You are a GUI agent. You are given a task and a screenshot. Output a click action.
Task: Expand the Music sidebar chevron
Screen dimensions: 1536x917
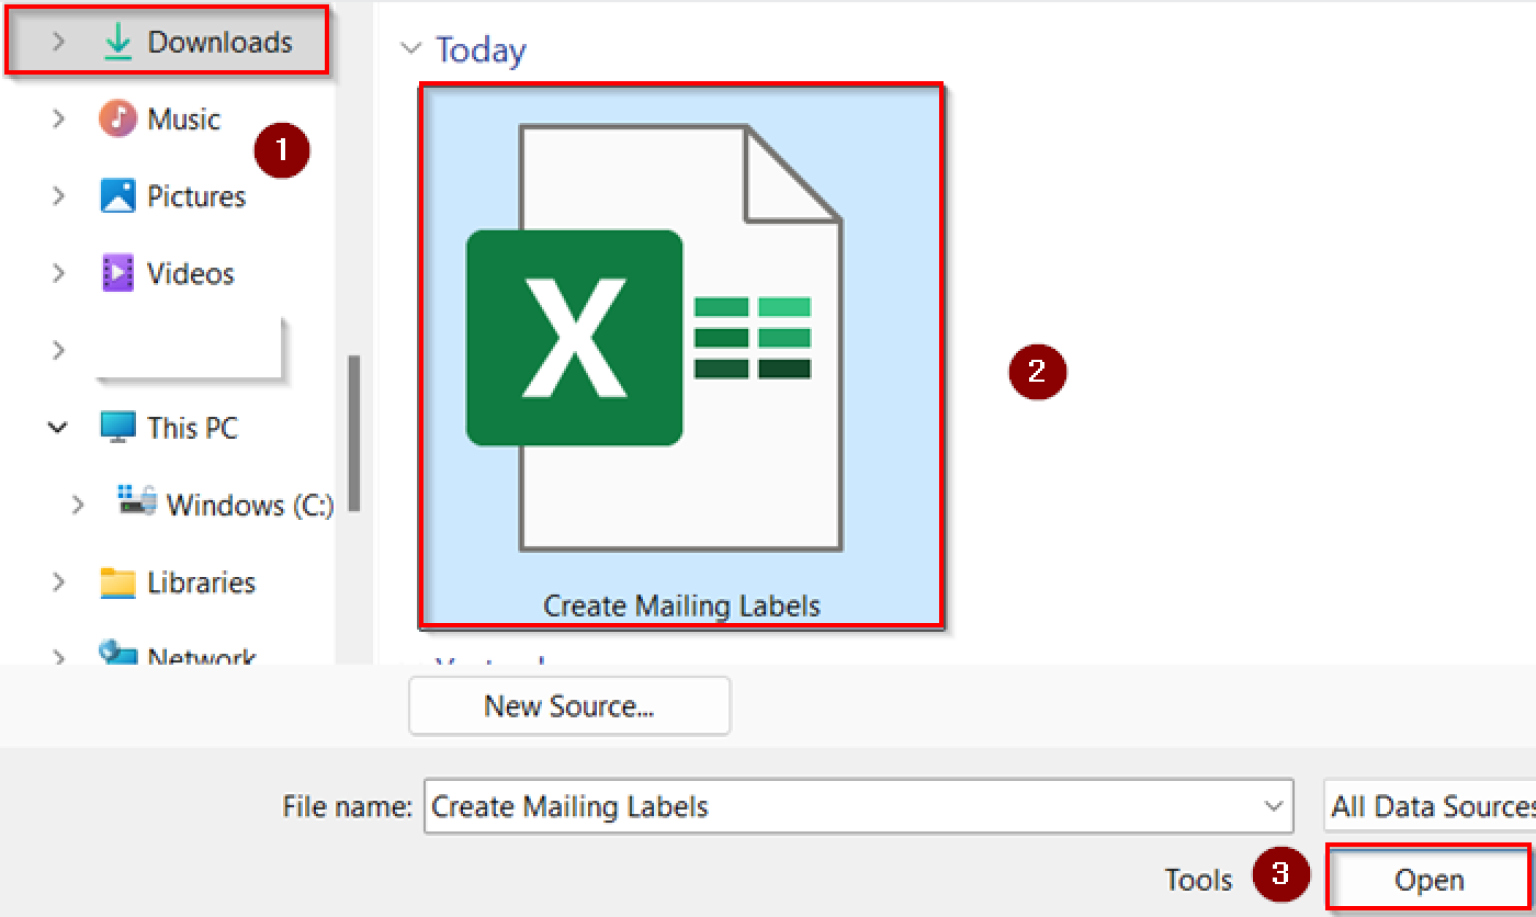click(57, 118)
